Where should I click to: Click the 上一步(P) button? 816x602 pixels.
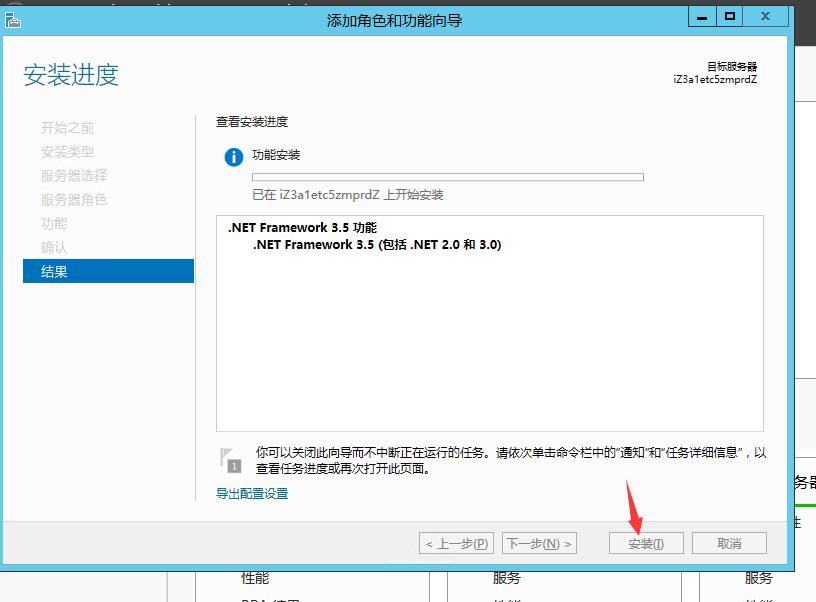pos(456,544)
